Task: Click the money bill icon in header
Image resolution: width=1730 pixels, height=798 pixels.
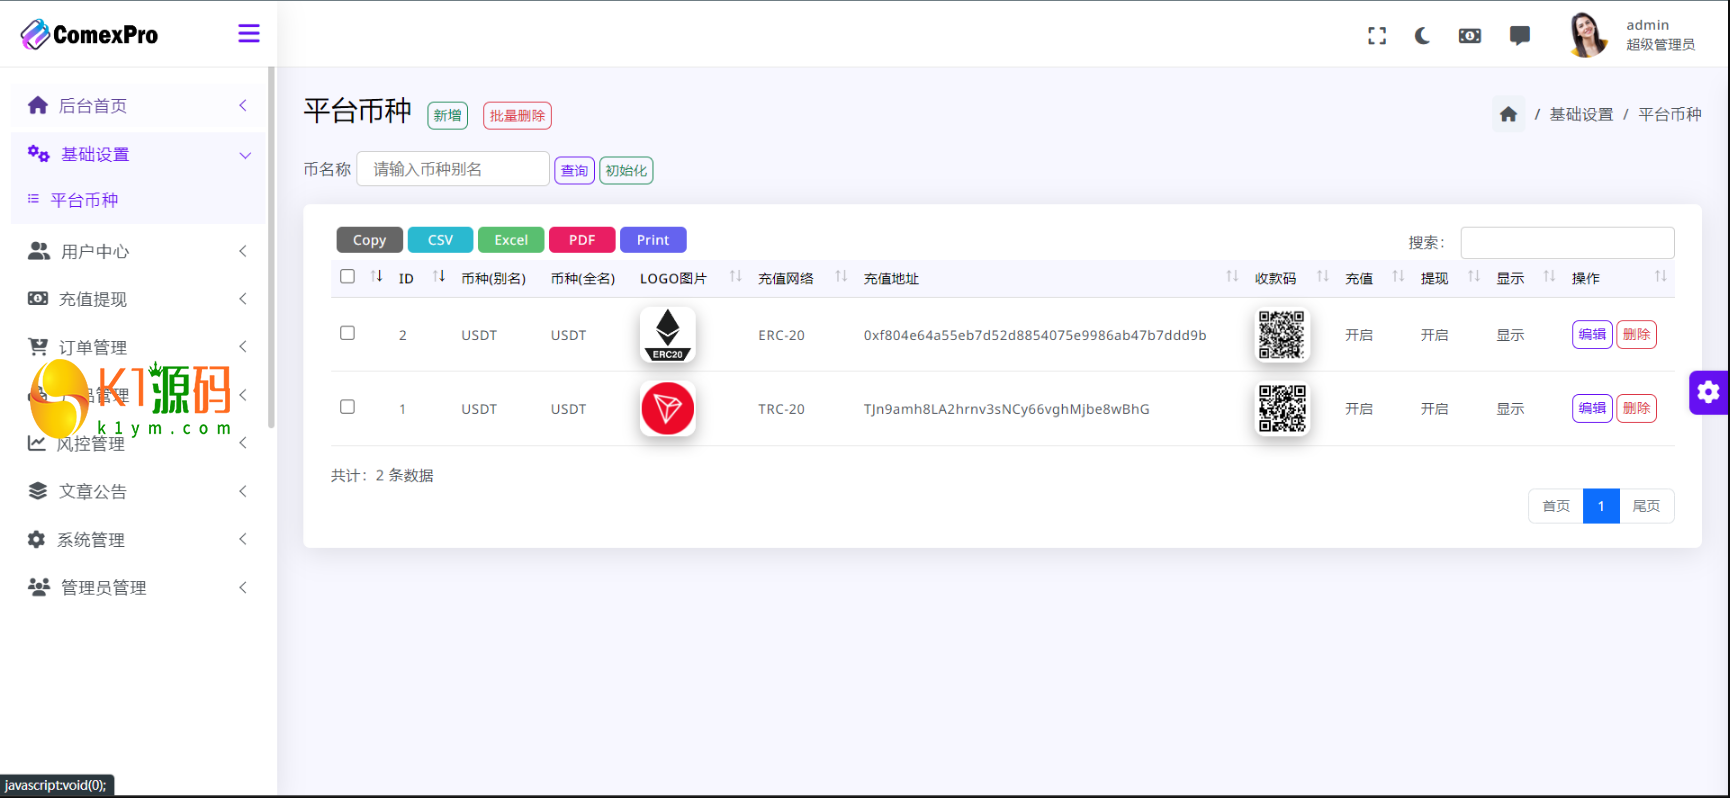Action: (1469, 36)
